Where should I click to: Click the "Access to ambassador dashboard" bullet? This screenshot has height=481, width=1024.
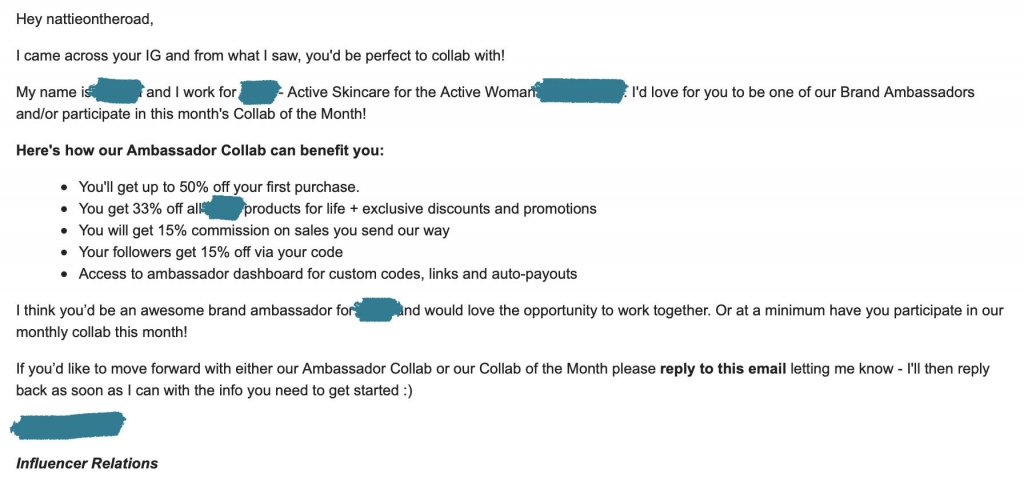point(327,274)
